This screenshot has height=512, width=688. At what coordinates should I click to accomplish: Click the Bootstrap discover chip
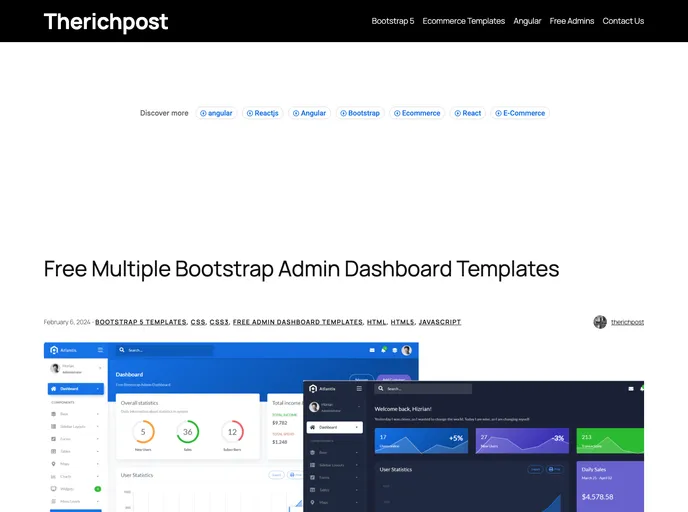click(360, 113)
